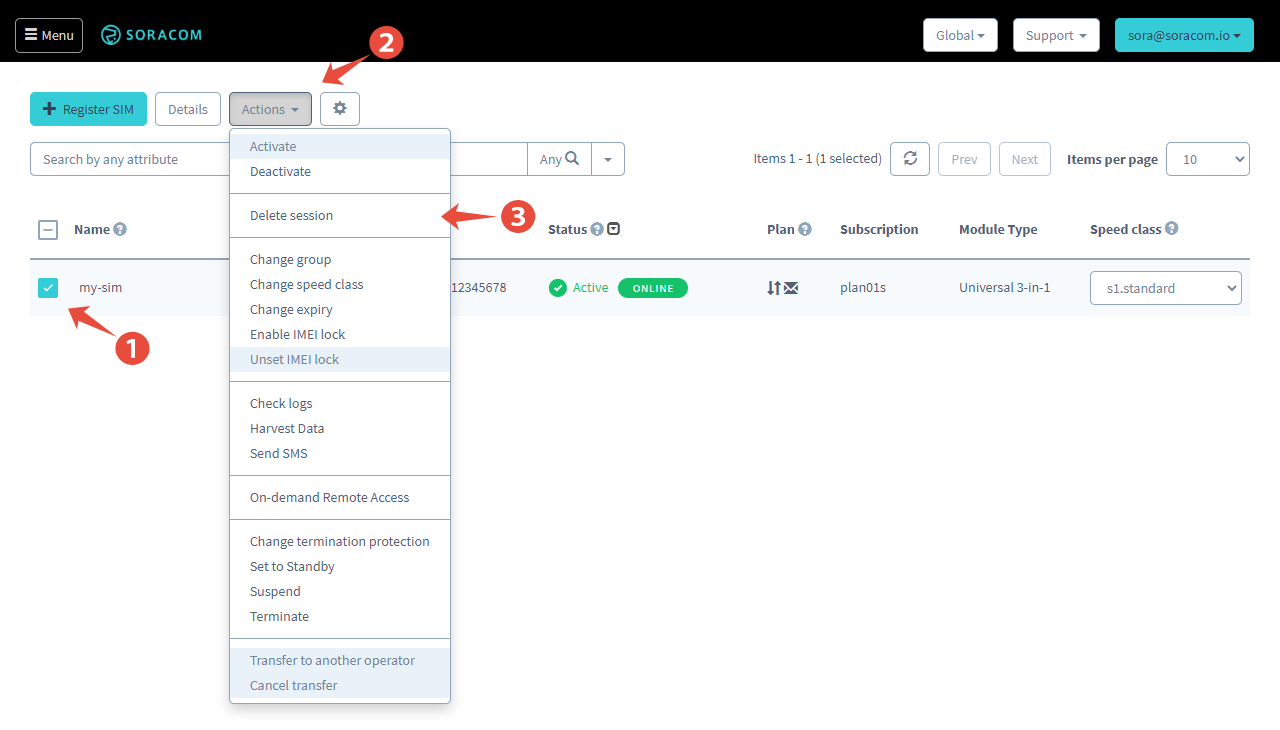This screenshot has width=1280, height=730.
Task: Click the Register SIM button
Action: (x=88, y=109)
